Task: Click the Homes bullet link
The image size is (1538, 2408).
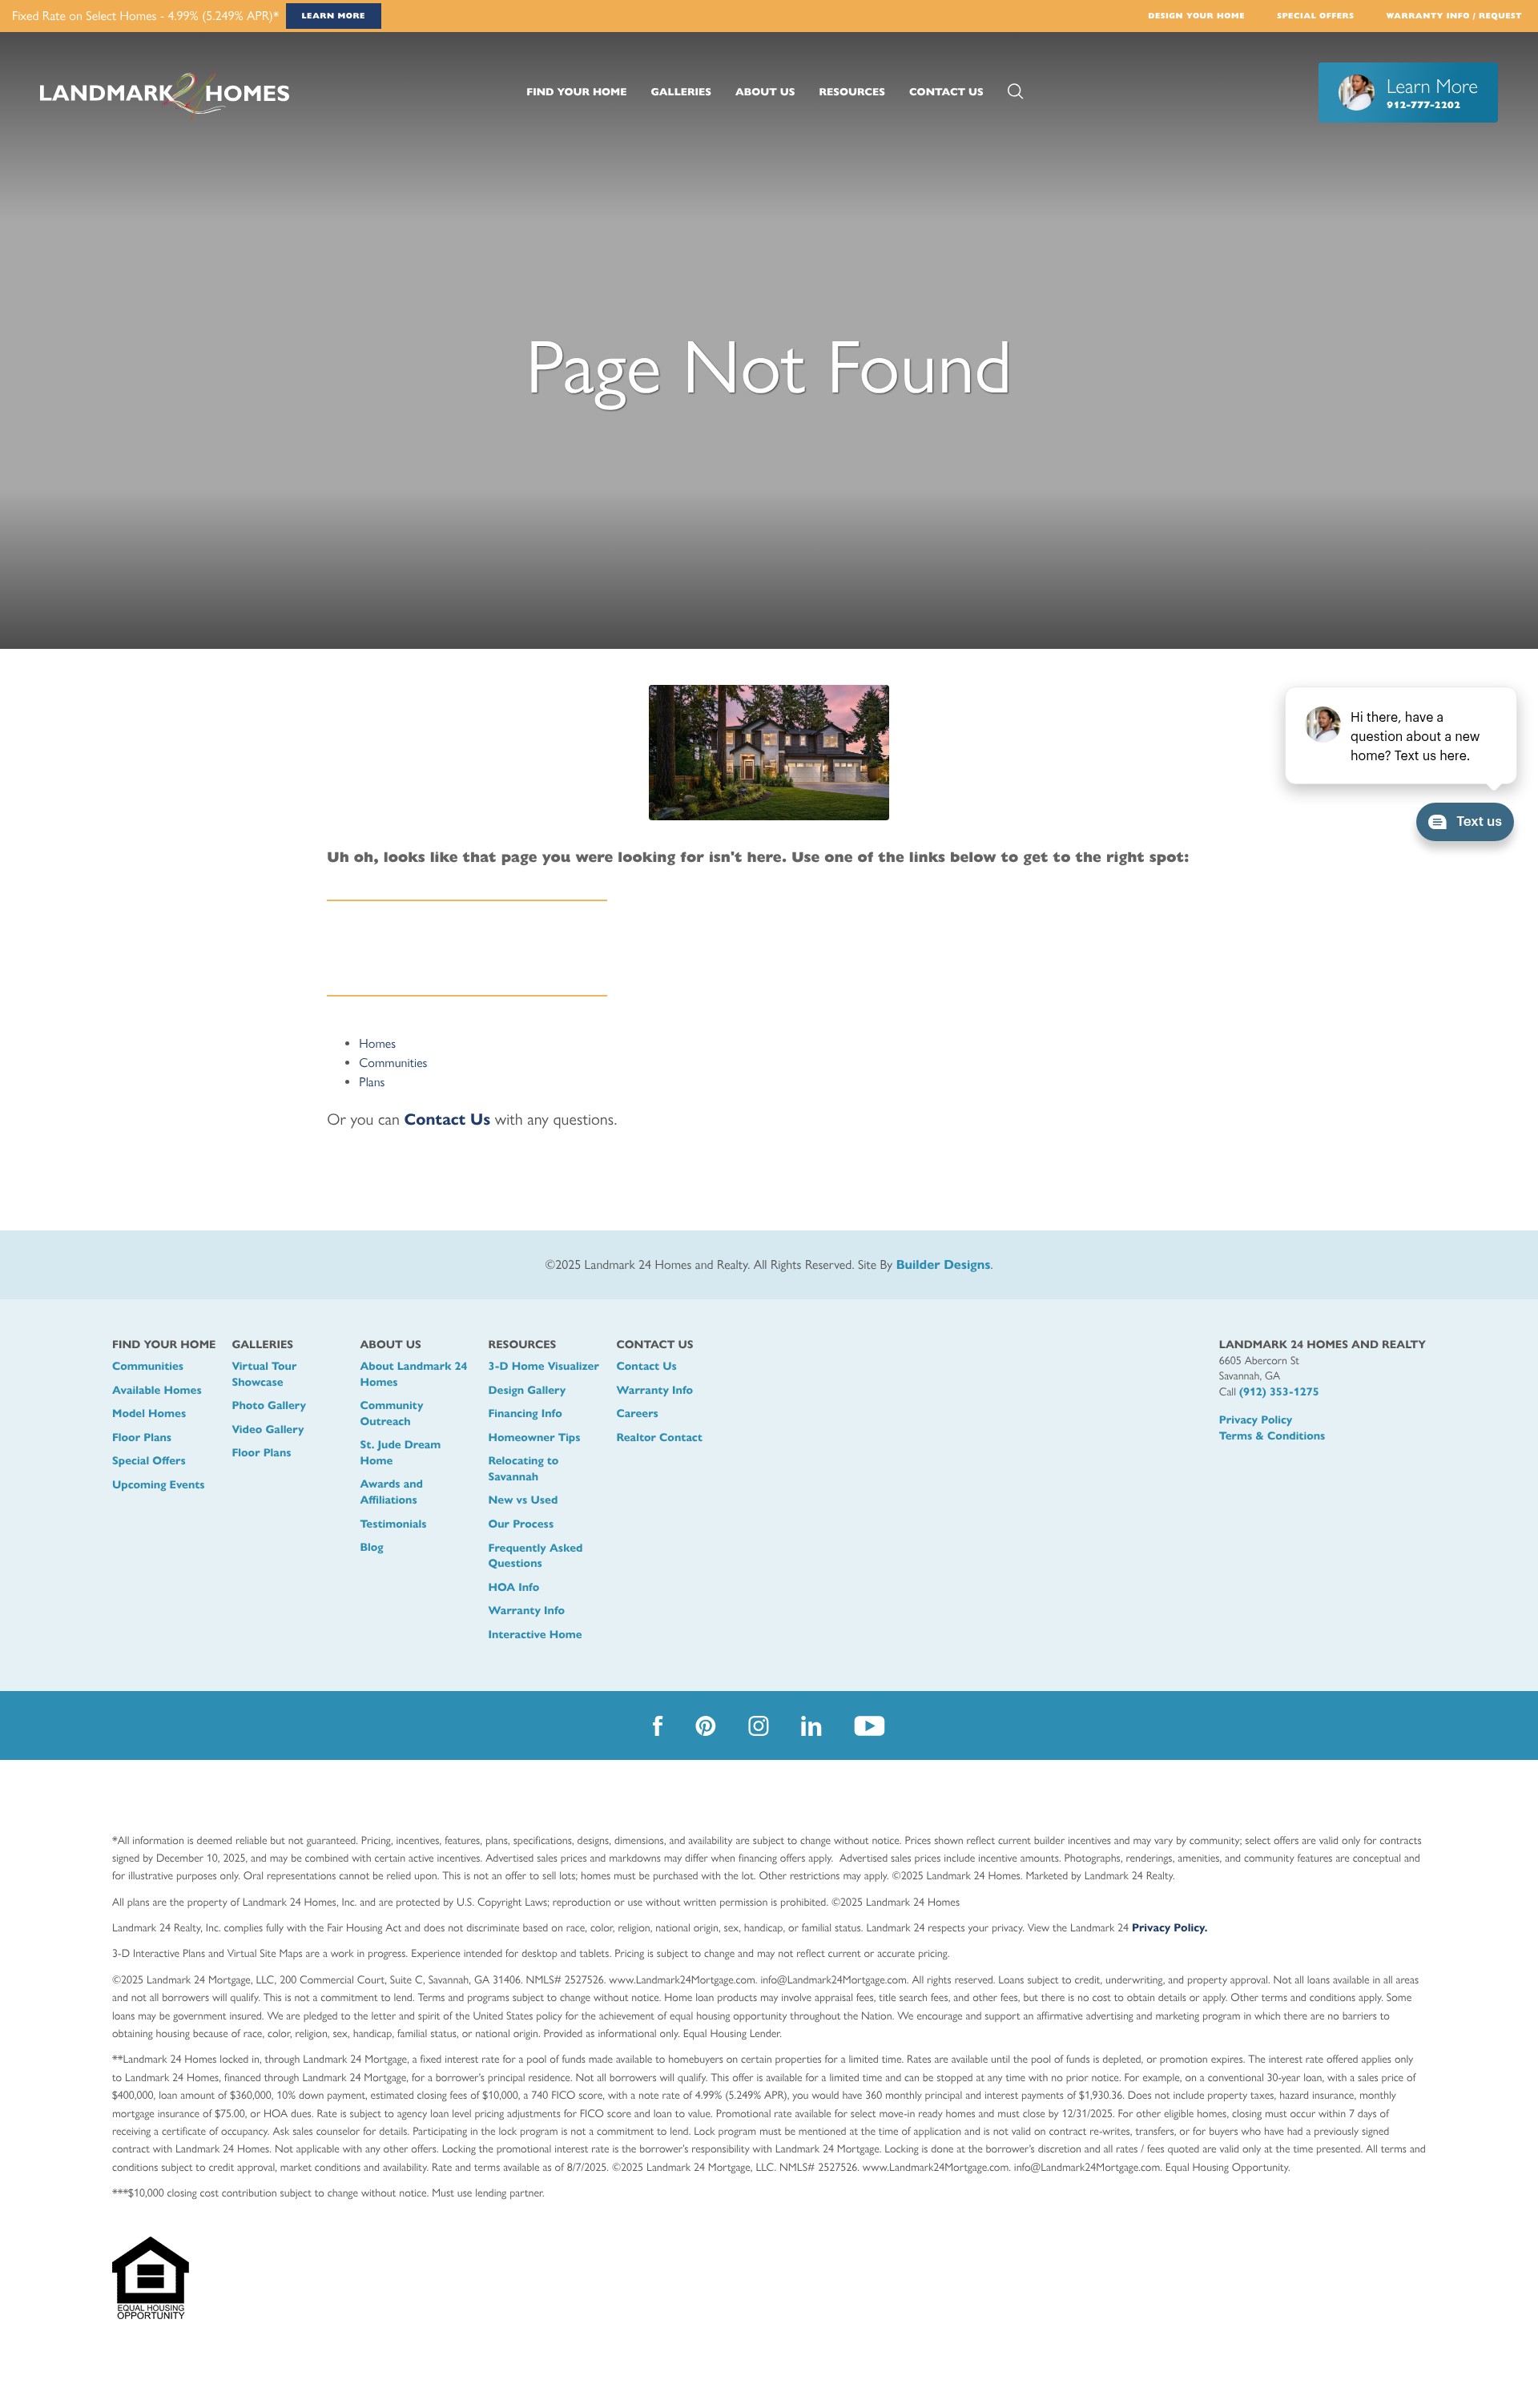Action: click(x=377, y=1043)
